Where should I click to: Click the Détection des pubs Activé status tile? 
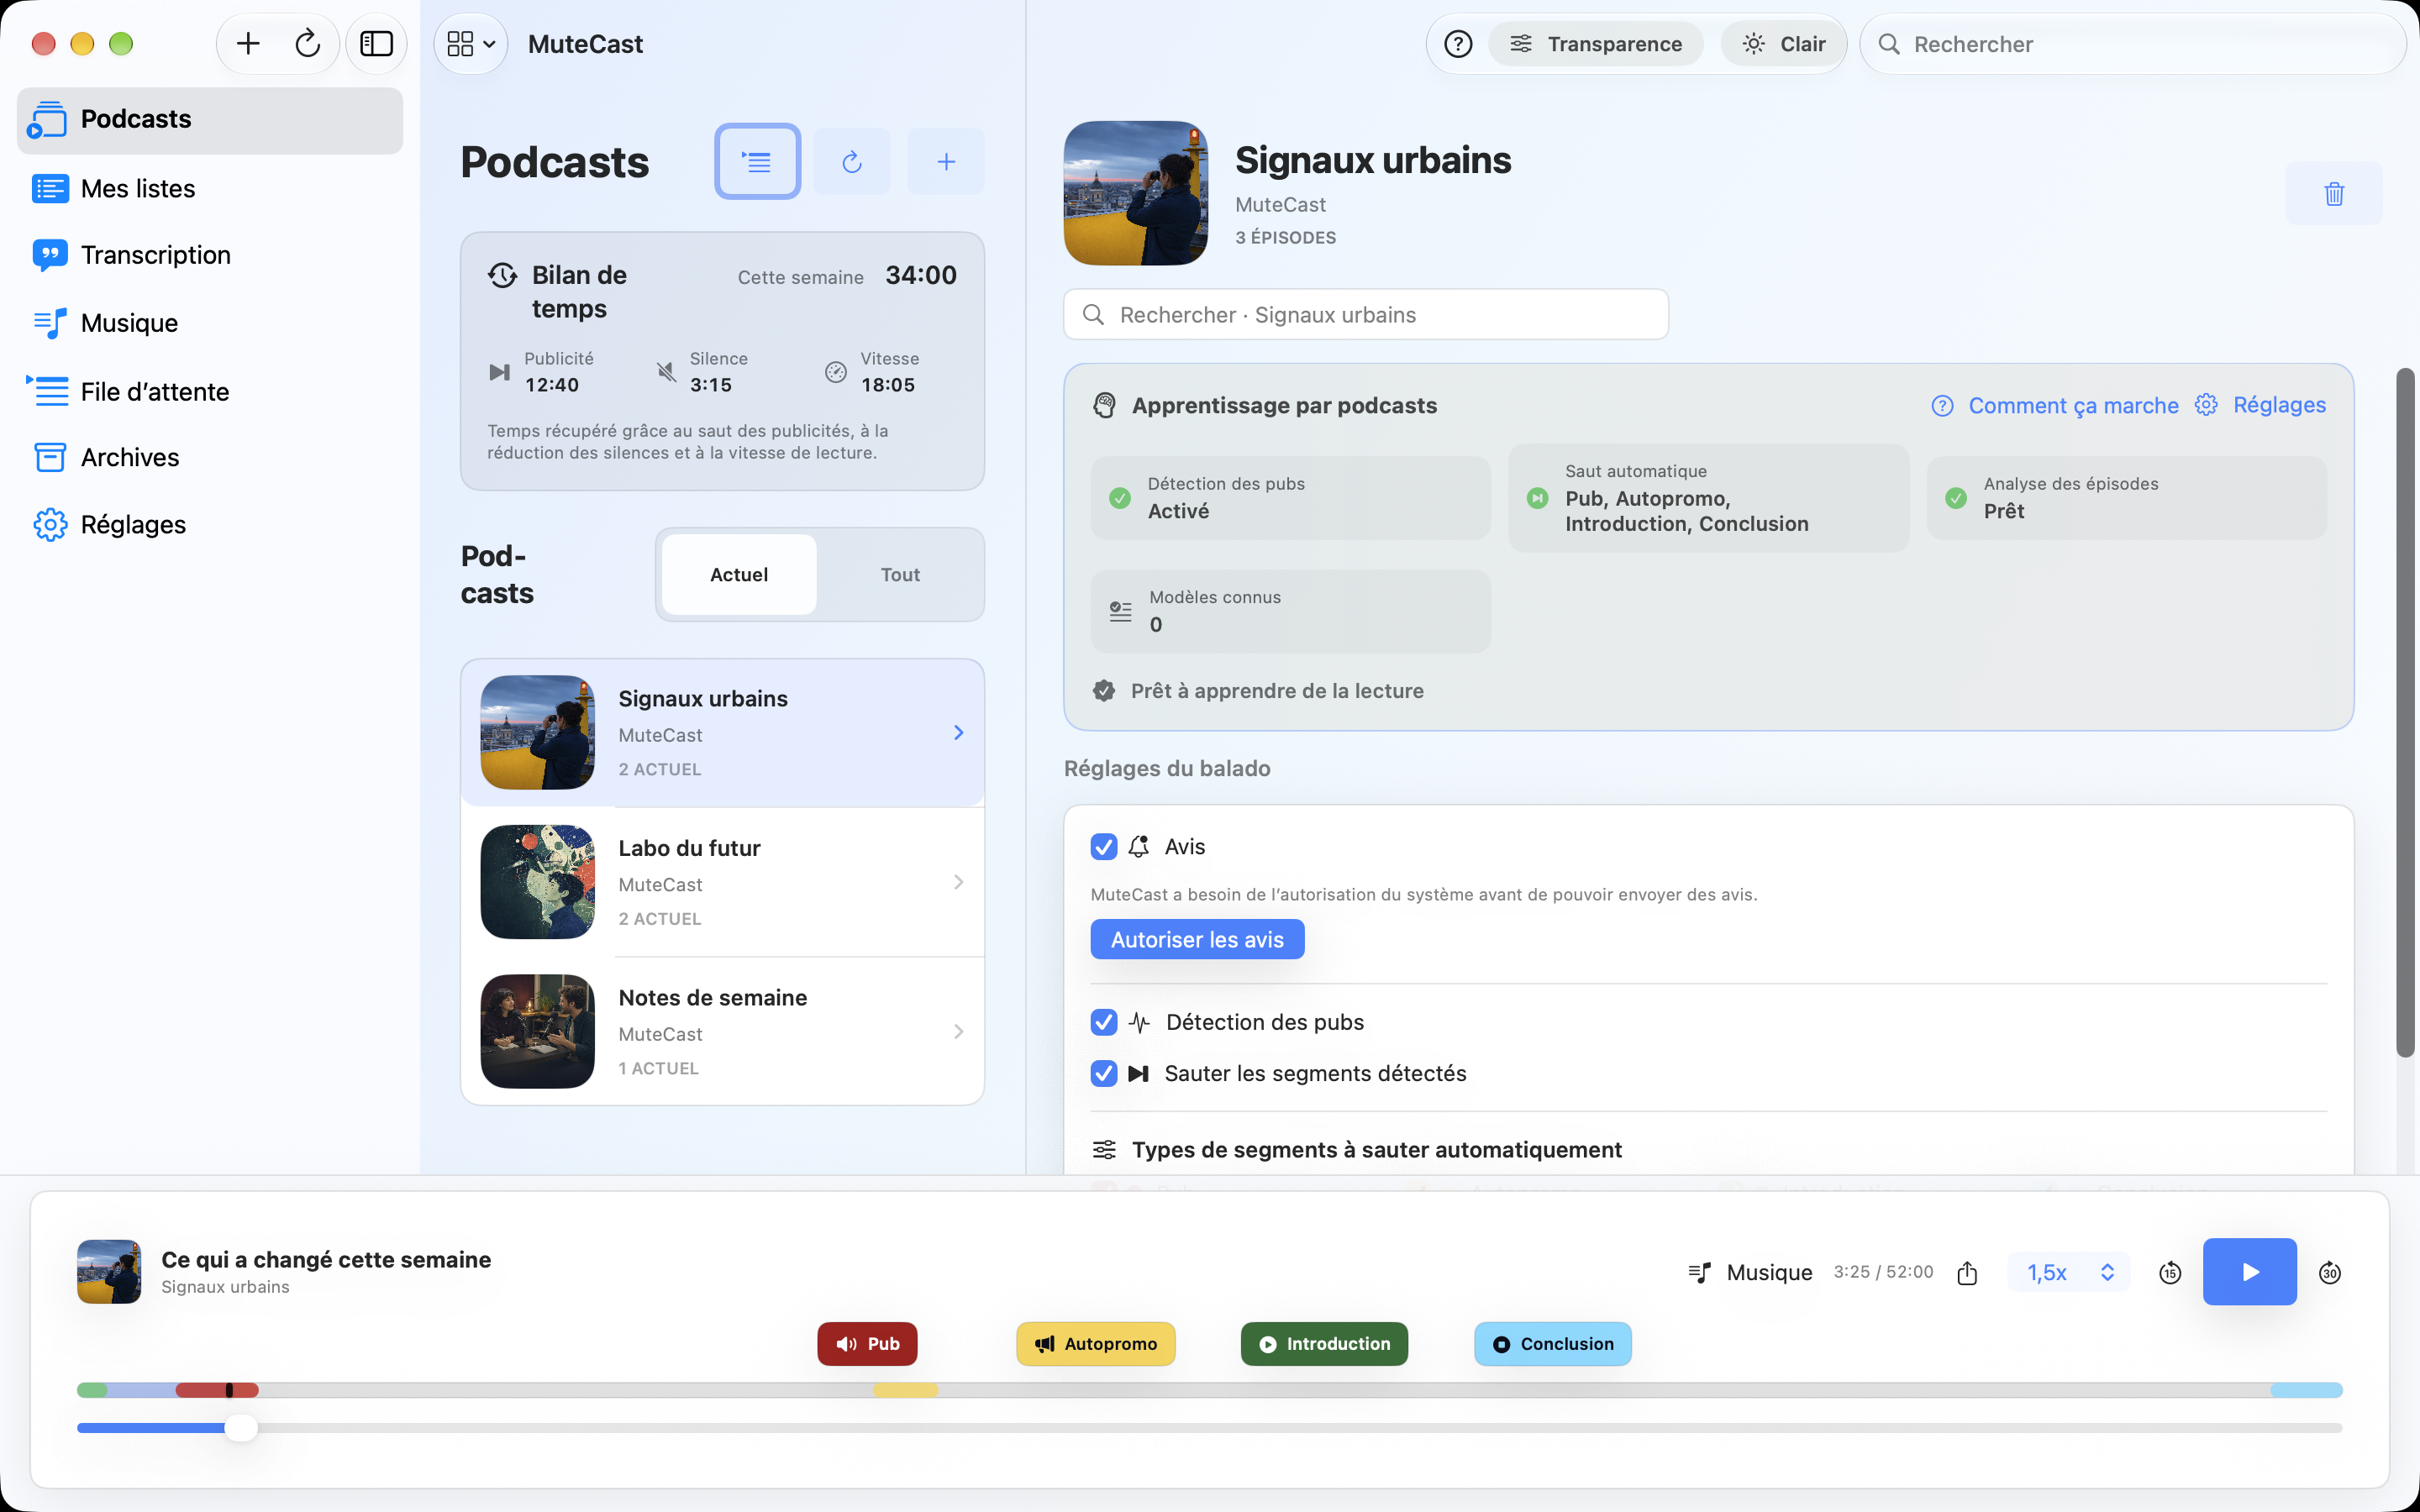coord(1290,498)
